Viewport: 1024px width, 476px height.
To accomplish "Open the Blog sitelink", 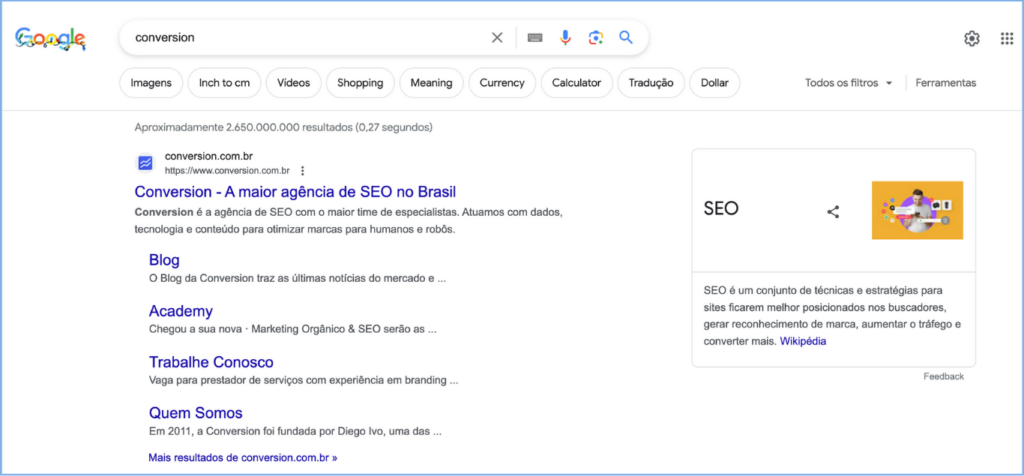I will 164,260.
